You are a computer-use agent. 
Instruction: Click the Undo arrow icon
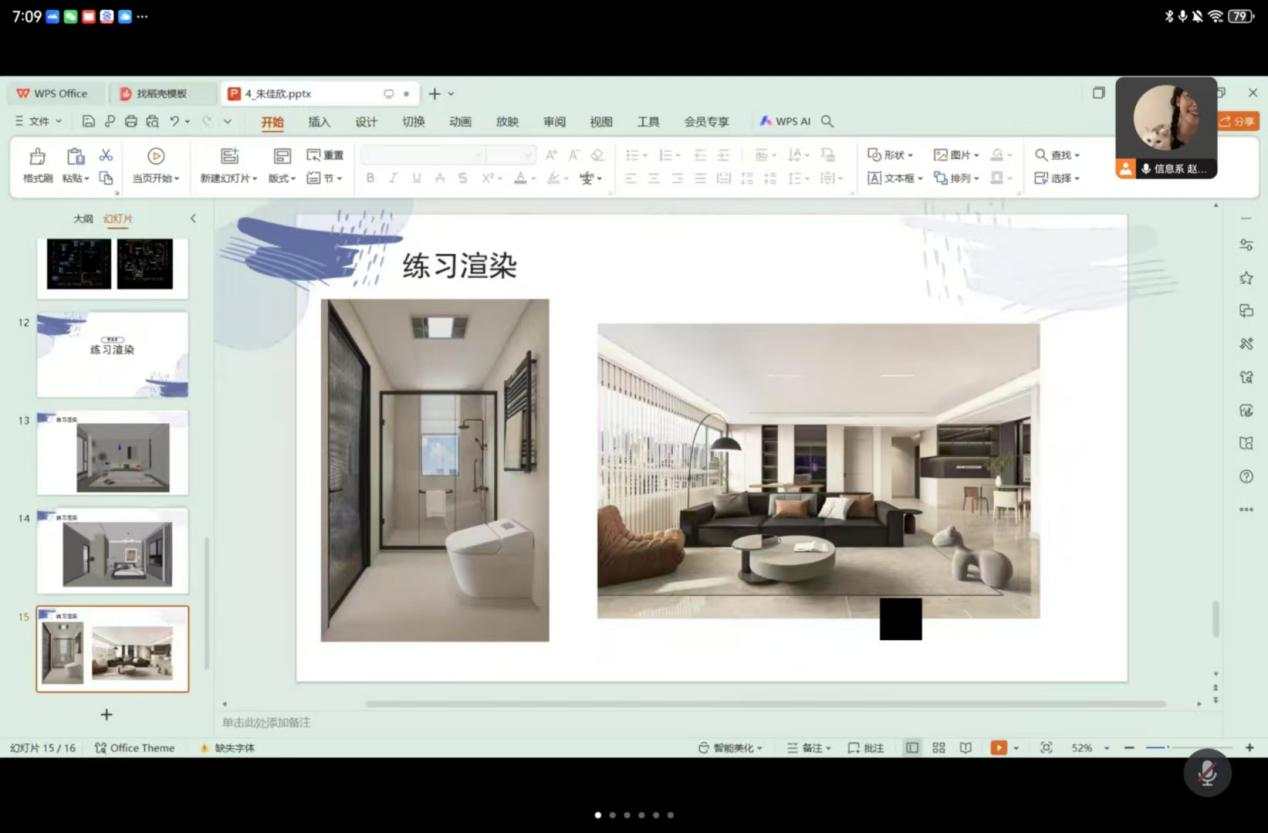pos(175,122)
